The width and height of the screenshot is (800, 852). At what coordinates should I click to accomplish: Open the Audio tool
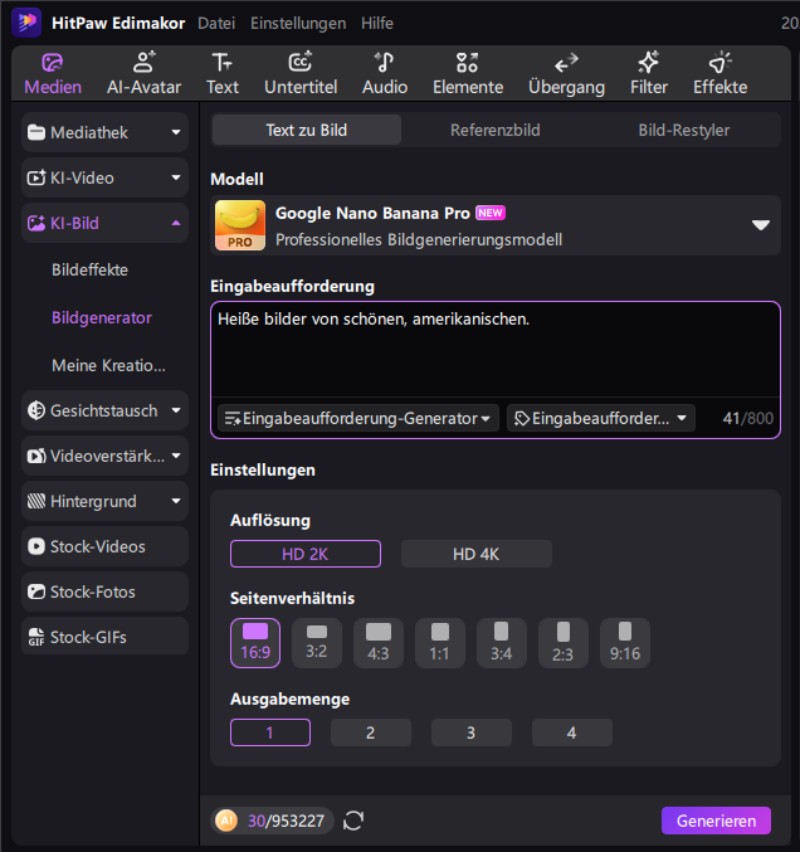tap(384, 74)
